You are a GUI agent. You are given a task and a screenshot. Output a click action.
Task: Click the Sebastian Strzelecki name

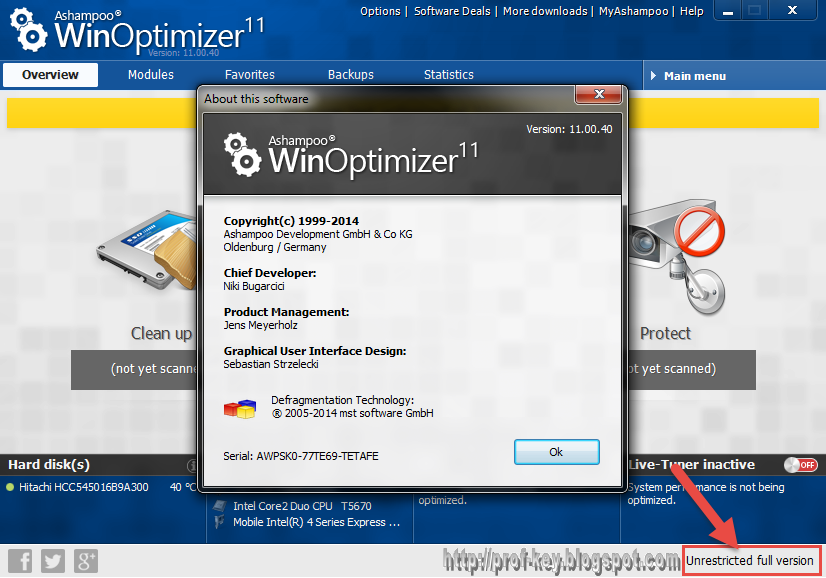coord(271,364)
